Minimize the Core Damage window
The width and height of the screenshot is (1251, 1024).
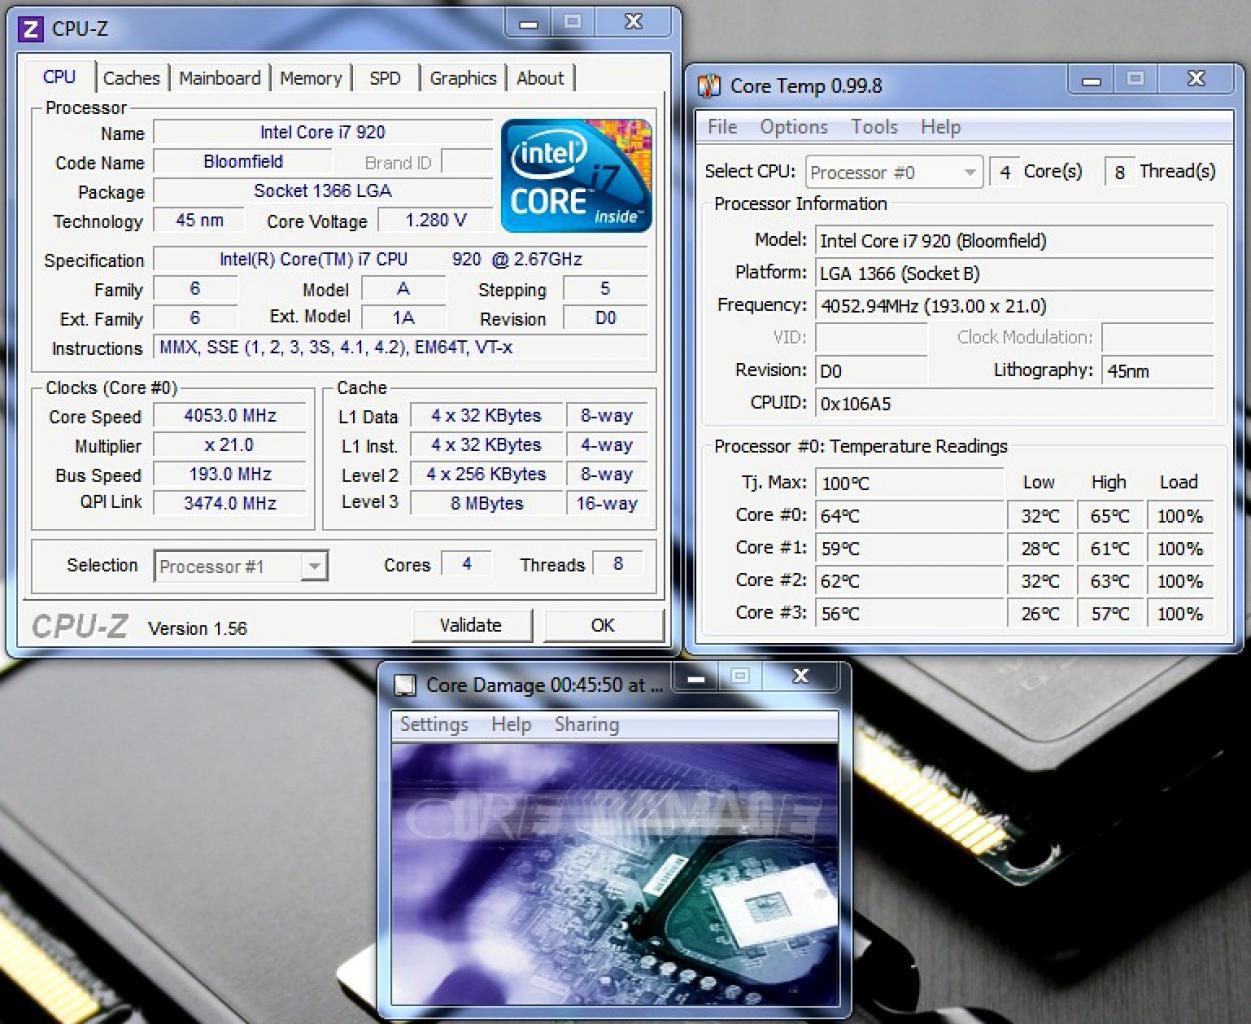(x=696, y=677)
